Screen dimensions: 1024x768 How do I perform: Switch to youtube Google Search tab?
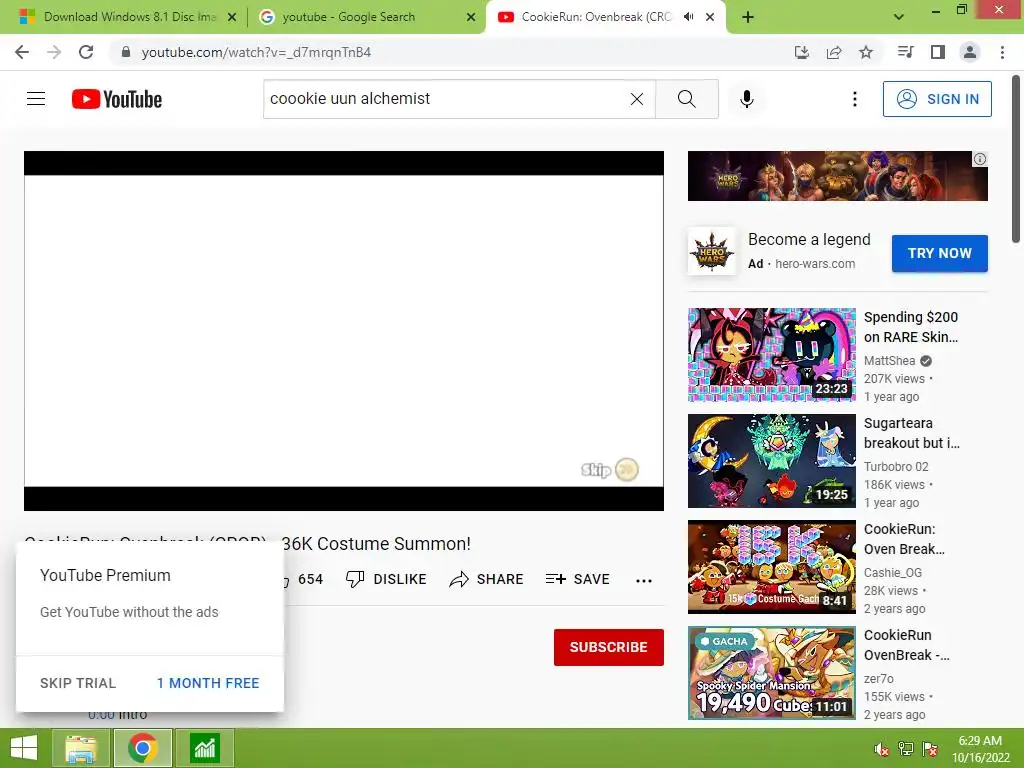tap(366, 17)
